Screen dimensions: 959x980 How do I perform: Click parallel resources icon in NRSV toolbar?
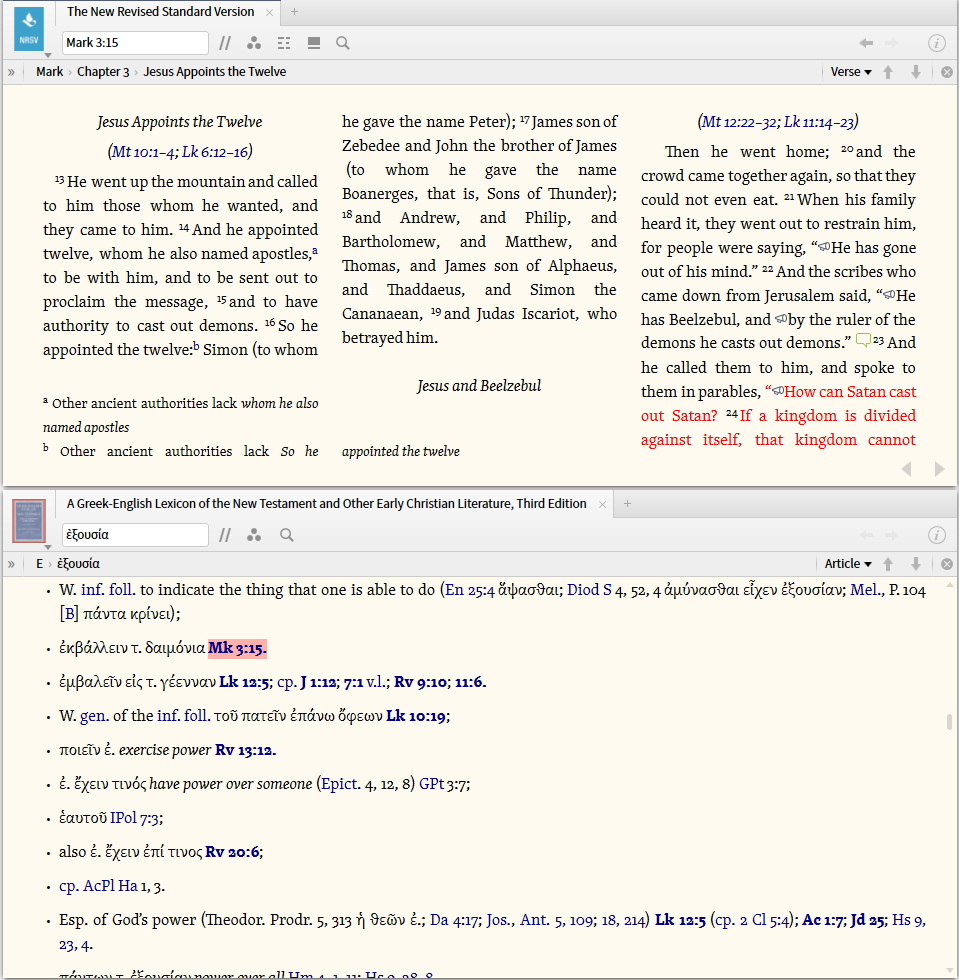pyautogui.click(x=225, y=42)
